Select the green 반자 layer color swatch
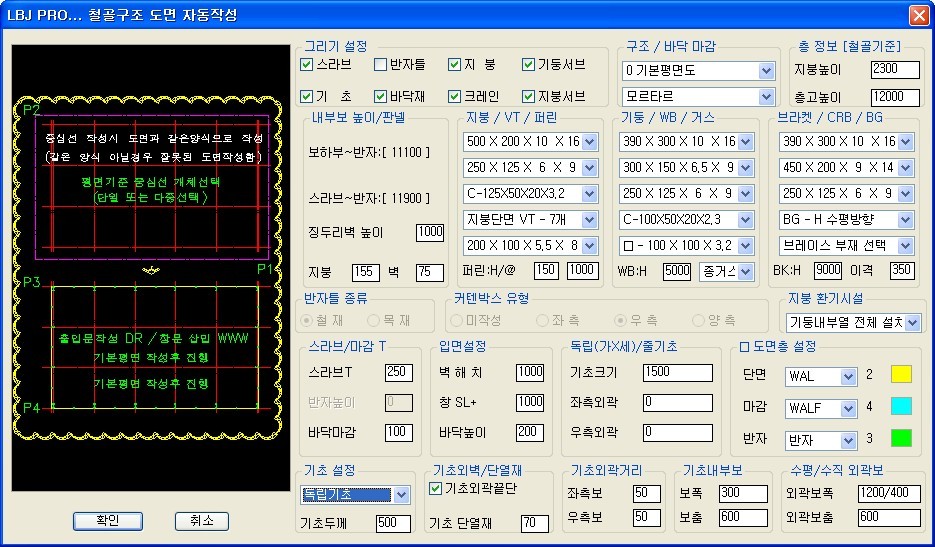This screenshot has width=935, height=547. point(901,438)
